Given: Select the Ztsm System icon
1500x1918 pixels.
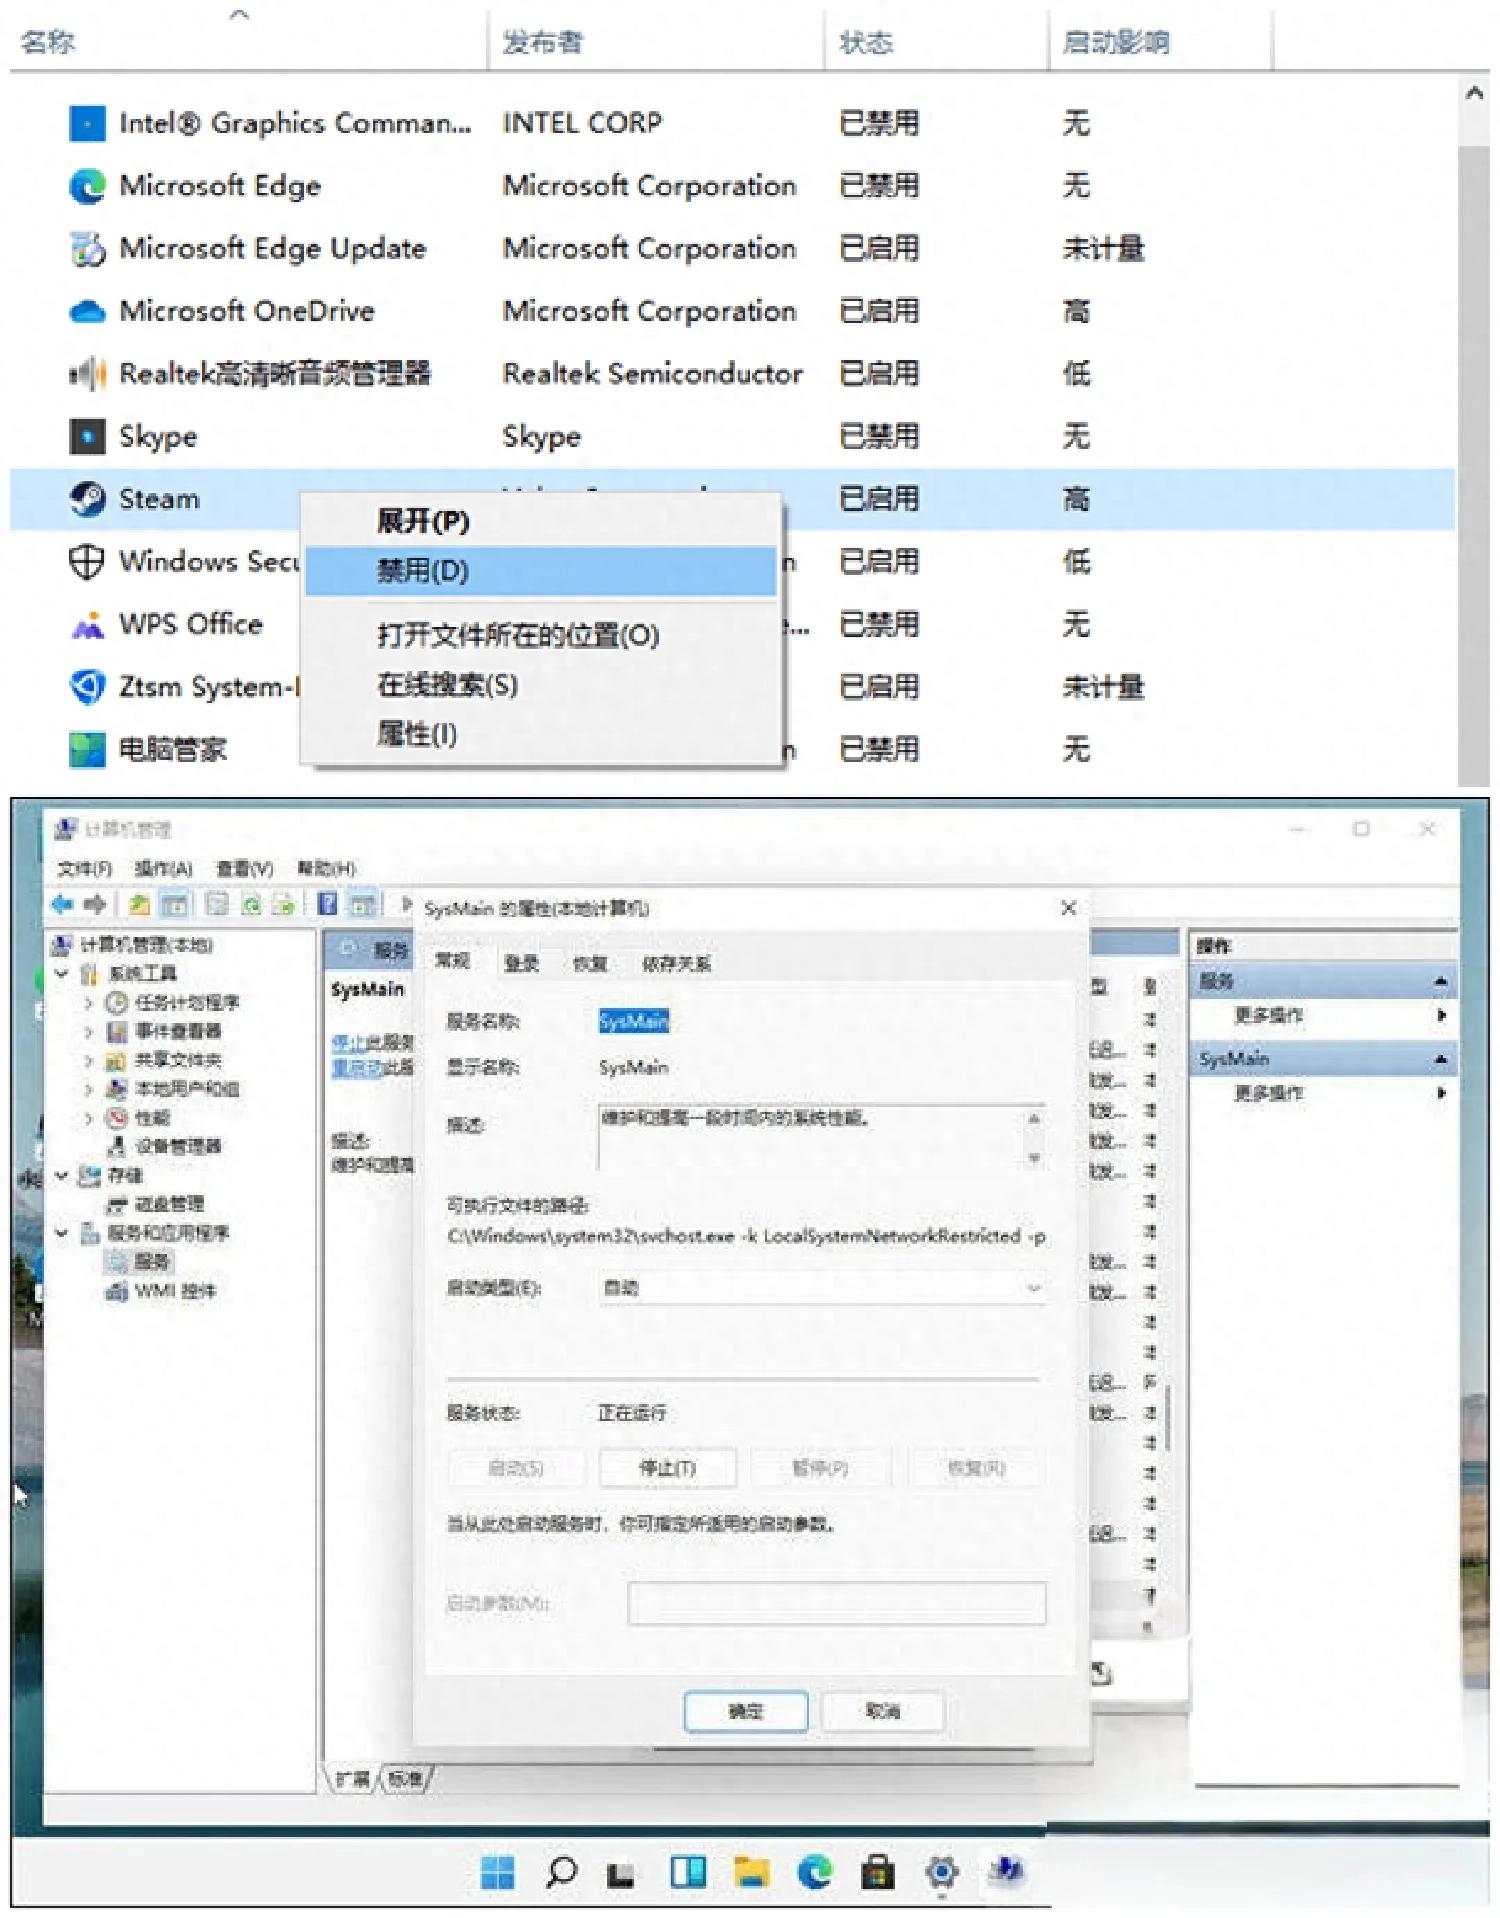Looking at the screenshot, I should (x=87, y=687).
